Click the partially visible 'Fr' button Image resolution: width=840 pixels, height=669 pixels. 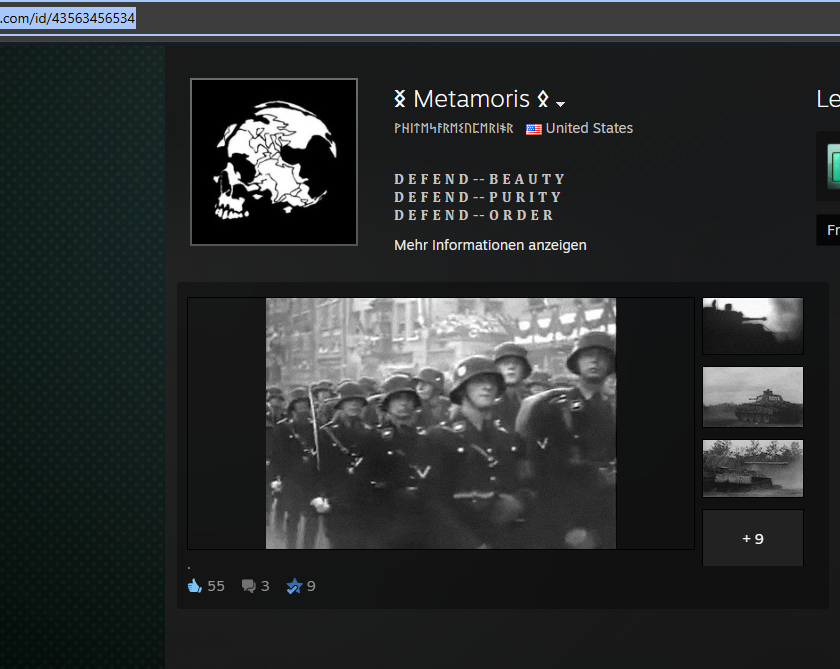[830, 230]
